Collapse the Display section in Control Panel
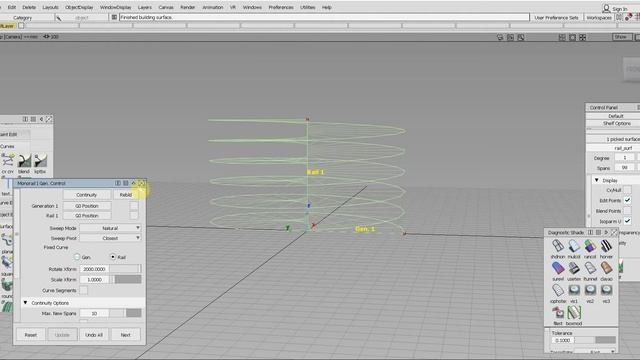 click(x=597, y=180)
